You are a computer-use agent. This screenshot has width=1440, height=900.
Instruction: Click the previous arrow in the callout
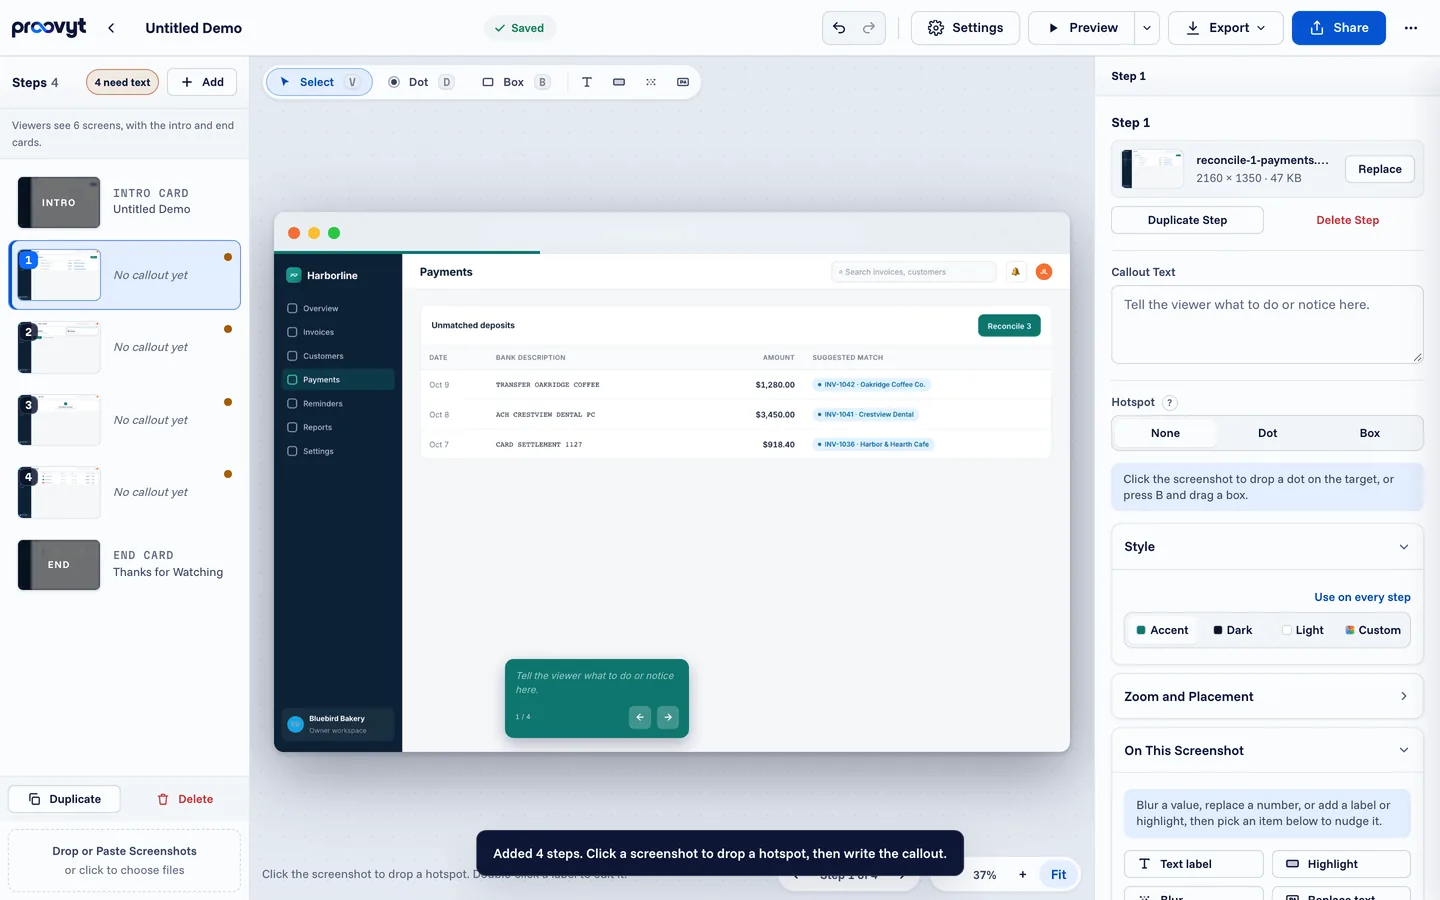[x=640, y=717]
